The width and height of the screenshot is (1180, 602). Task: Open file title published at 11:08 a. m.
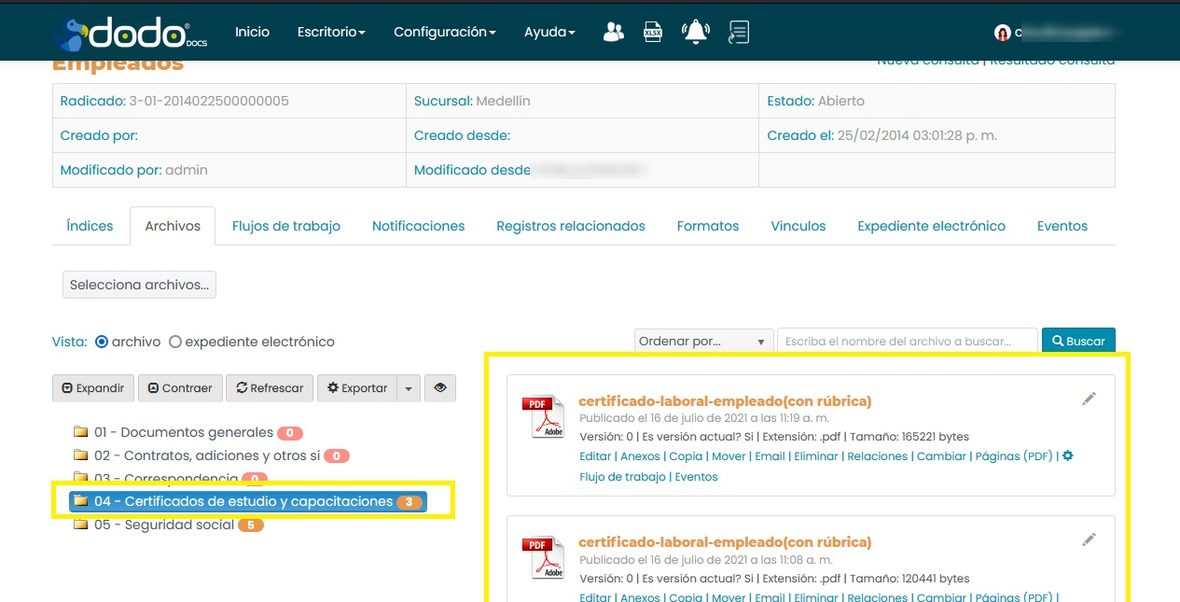click(725, 542)
